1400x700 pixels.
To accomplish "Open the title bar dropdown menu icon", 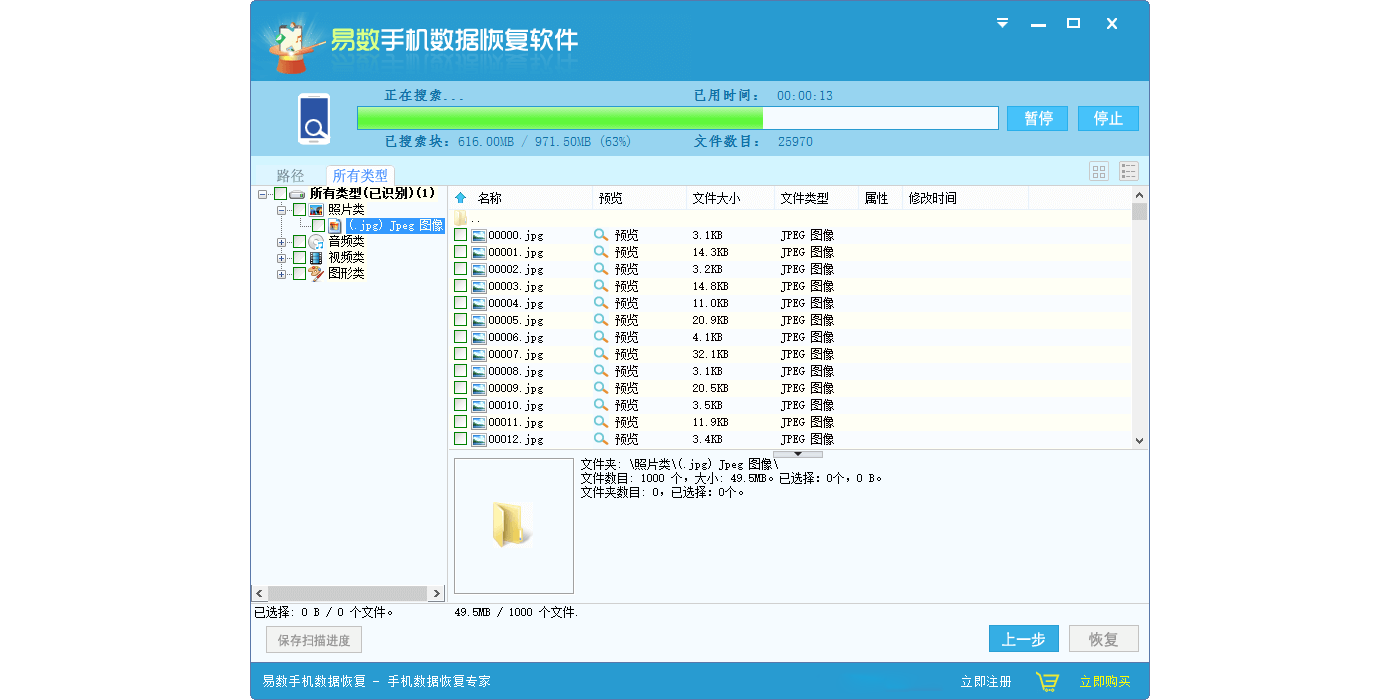I will 1002,24.
